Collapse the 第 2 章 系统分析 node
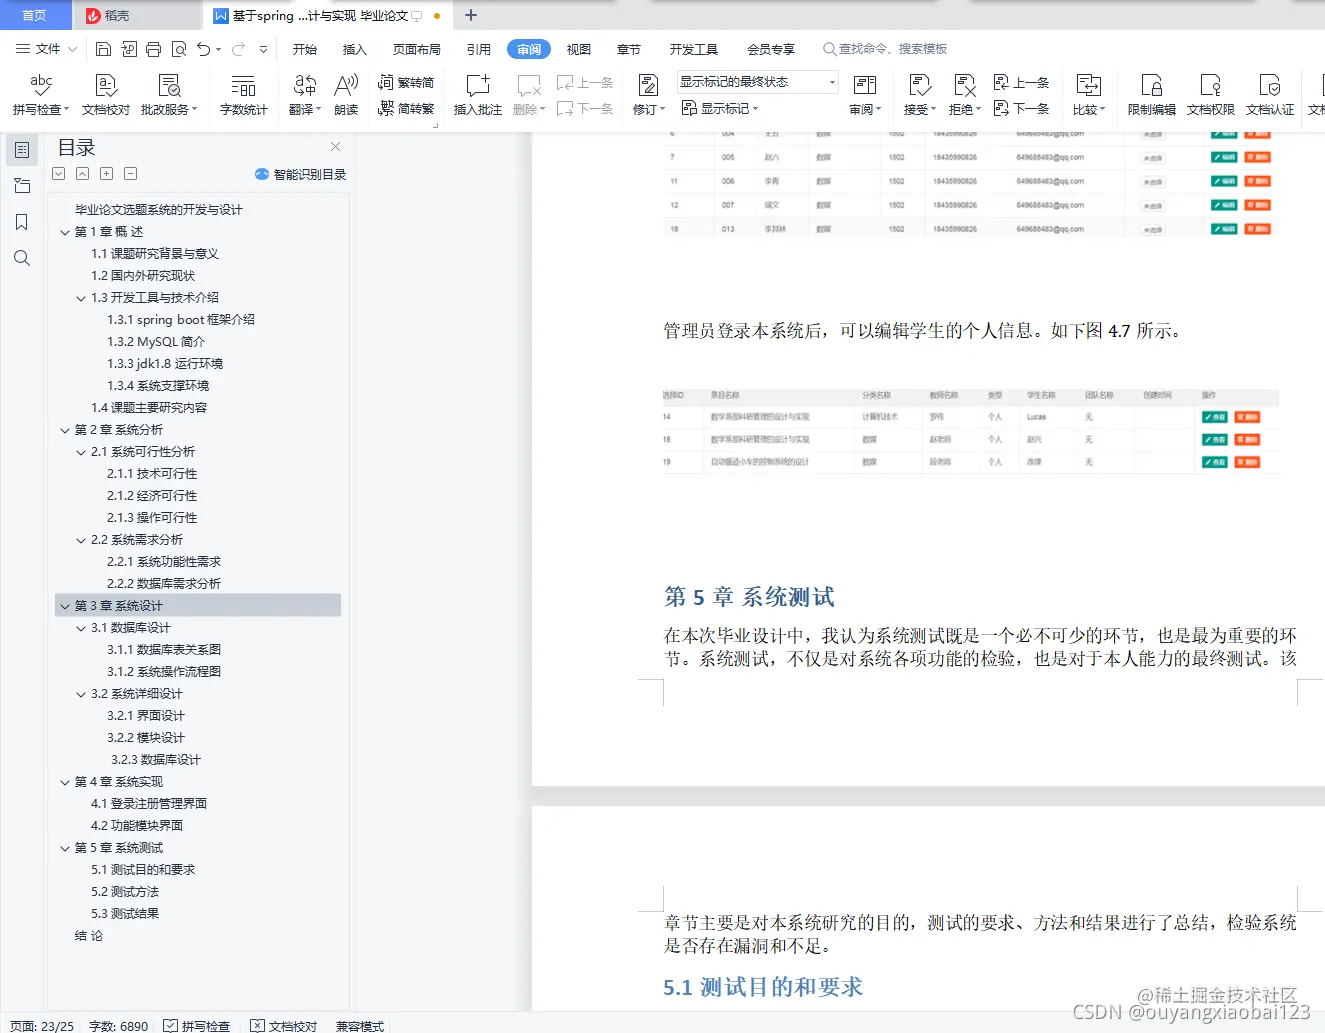The height and width of the screenshot is (1033, 1325). click(65, 430)
